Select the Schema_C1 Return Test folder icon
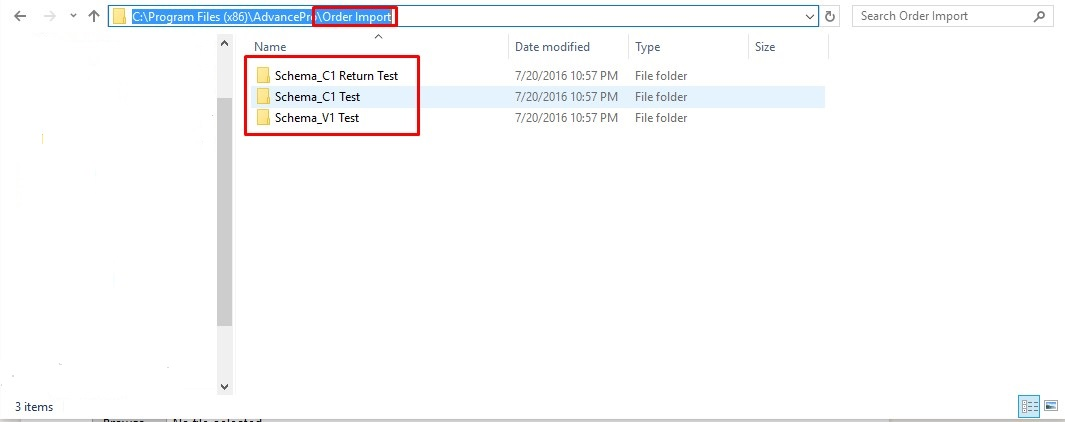Image resolution: width=1065 pixels, height=422 pixels. 264,76
